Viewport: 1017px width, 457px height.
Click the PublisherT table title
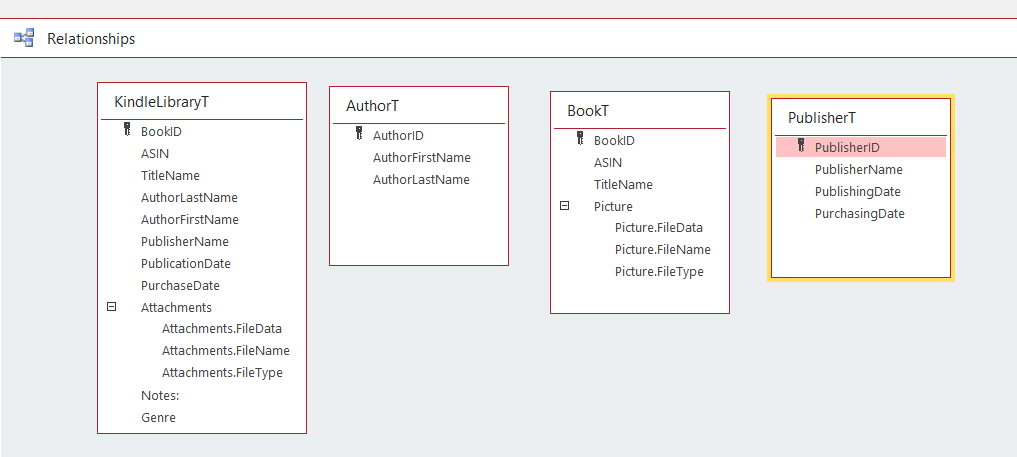click(x=821, y=118)
